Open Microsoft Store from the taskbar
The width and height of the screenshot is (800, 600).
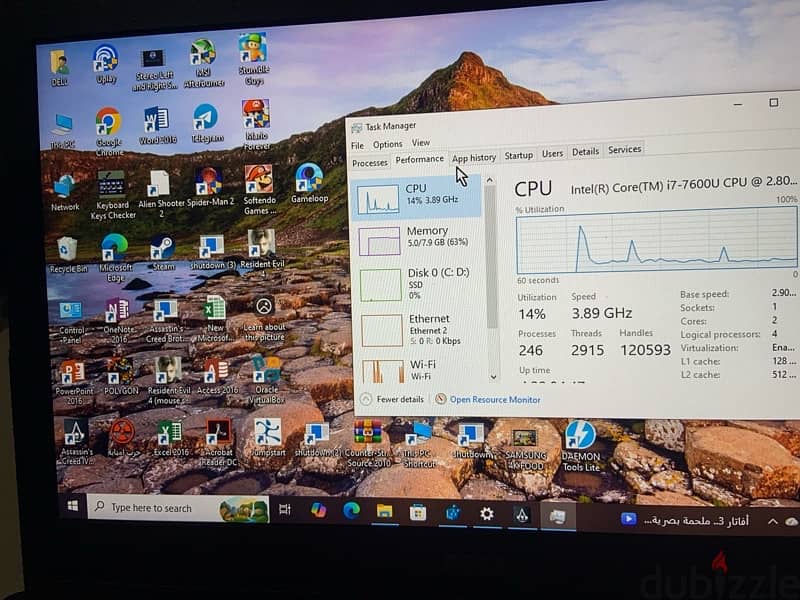(x=418, y=512)
